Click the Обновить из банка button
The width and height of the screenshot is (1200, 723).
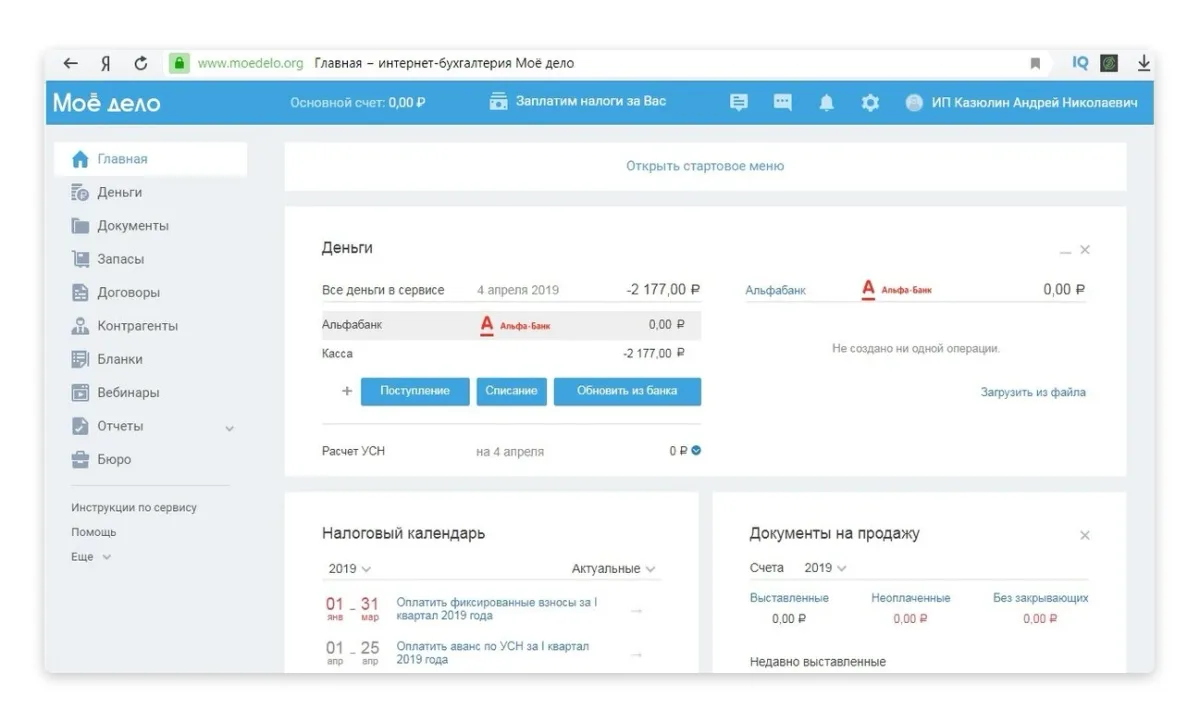pyautogui.click(x=627, y=391)
